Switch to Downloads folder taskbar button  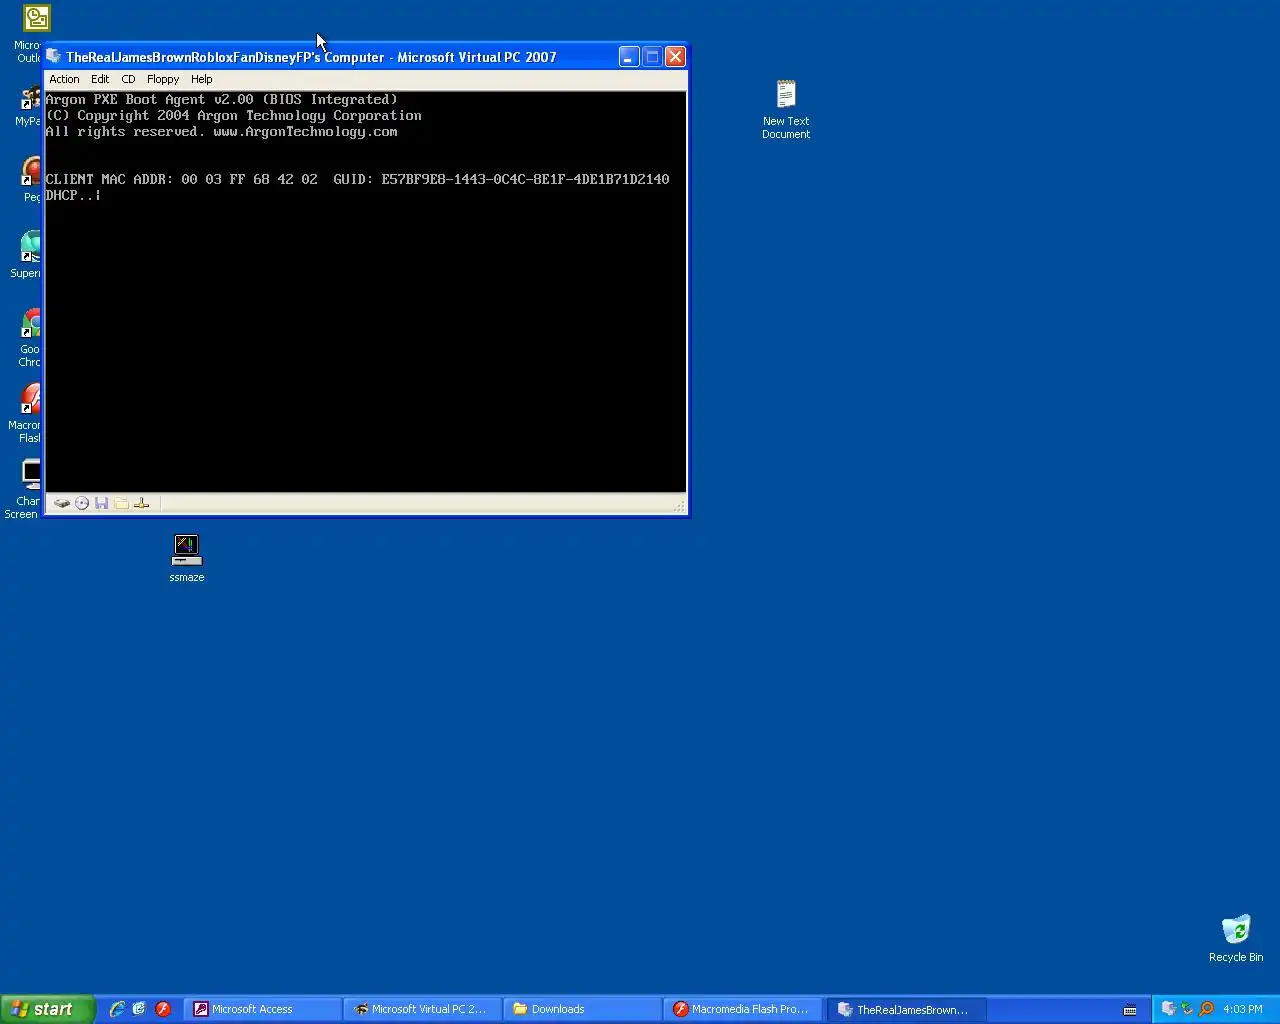point(583,1009)
